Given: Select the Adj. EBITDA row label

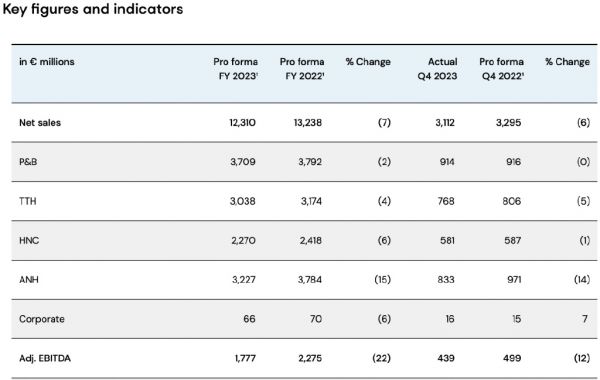Looking at the screenshot, I should 45,359.
